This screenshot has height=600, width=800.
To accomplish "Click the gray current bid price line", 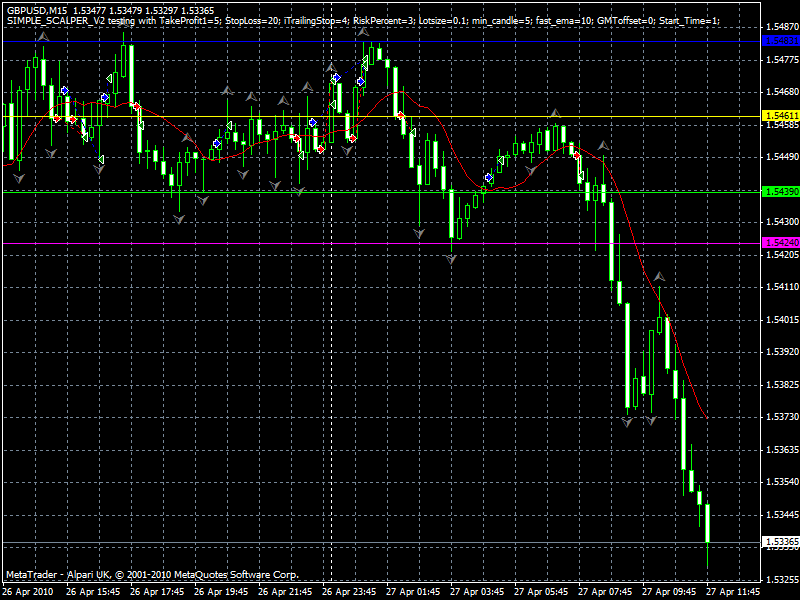I will coord(382,543).
